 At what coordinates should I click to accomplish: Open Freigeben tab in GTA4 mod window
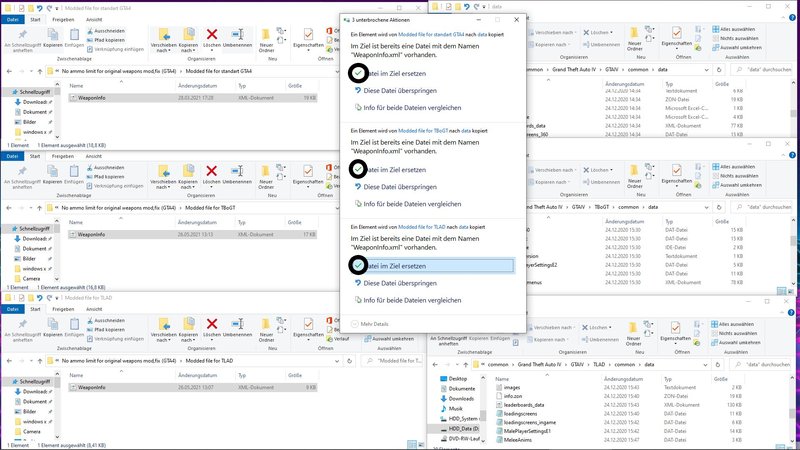[63, 19]
